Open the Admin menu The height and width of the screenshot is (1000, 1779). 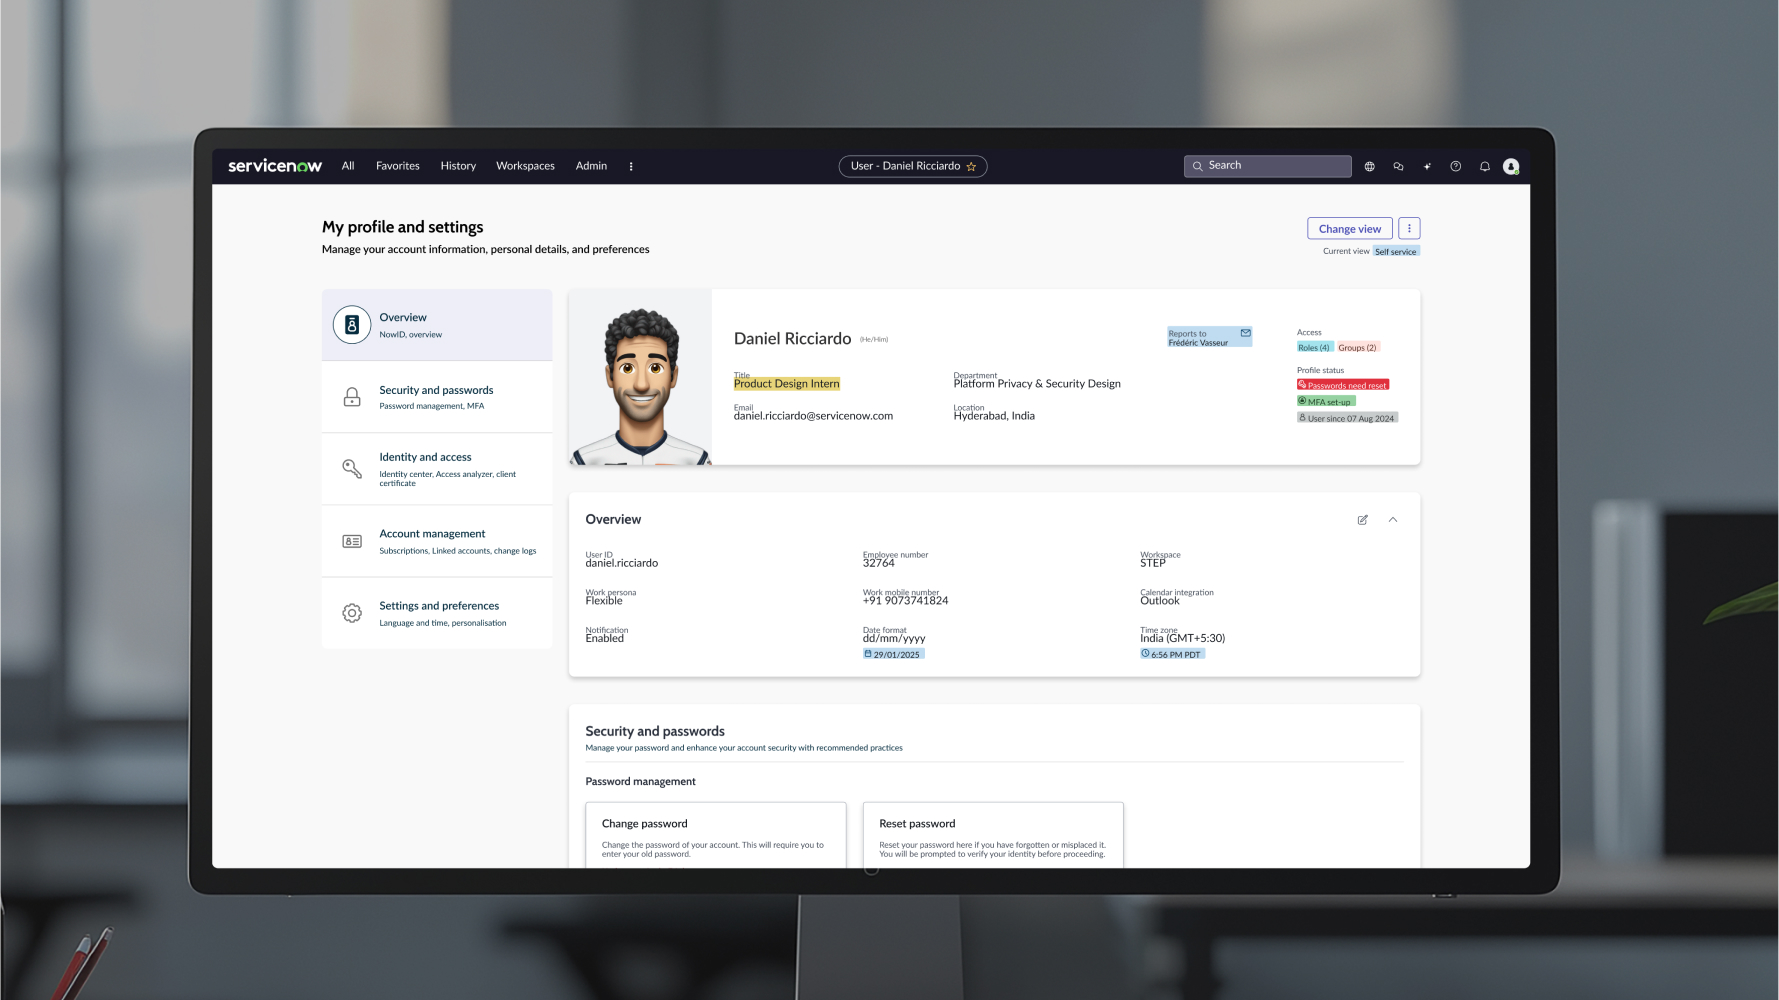(591, 166)
